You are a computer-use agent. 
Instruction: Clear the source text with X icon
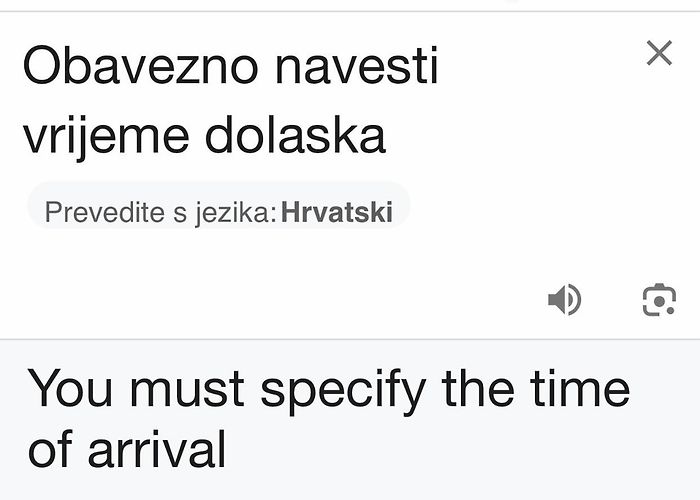click(x=659, y=53)
